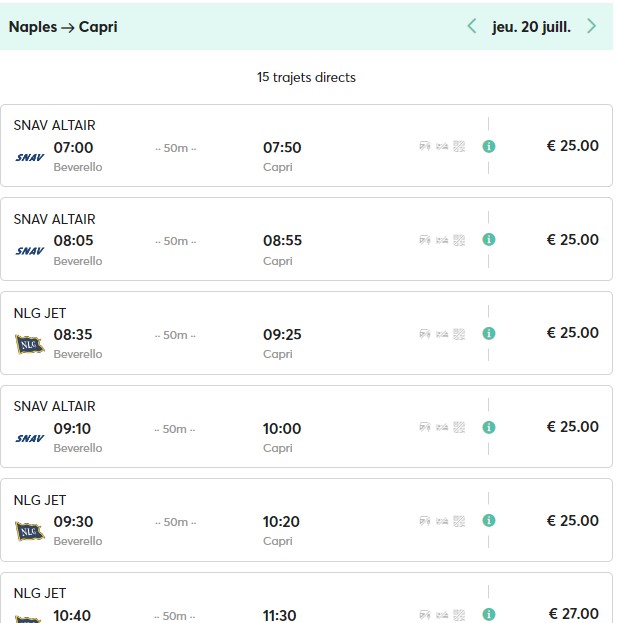Click NLG flag logo on 09:30 trip

click(30, 531)
